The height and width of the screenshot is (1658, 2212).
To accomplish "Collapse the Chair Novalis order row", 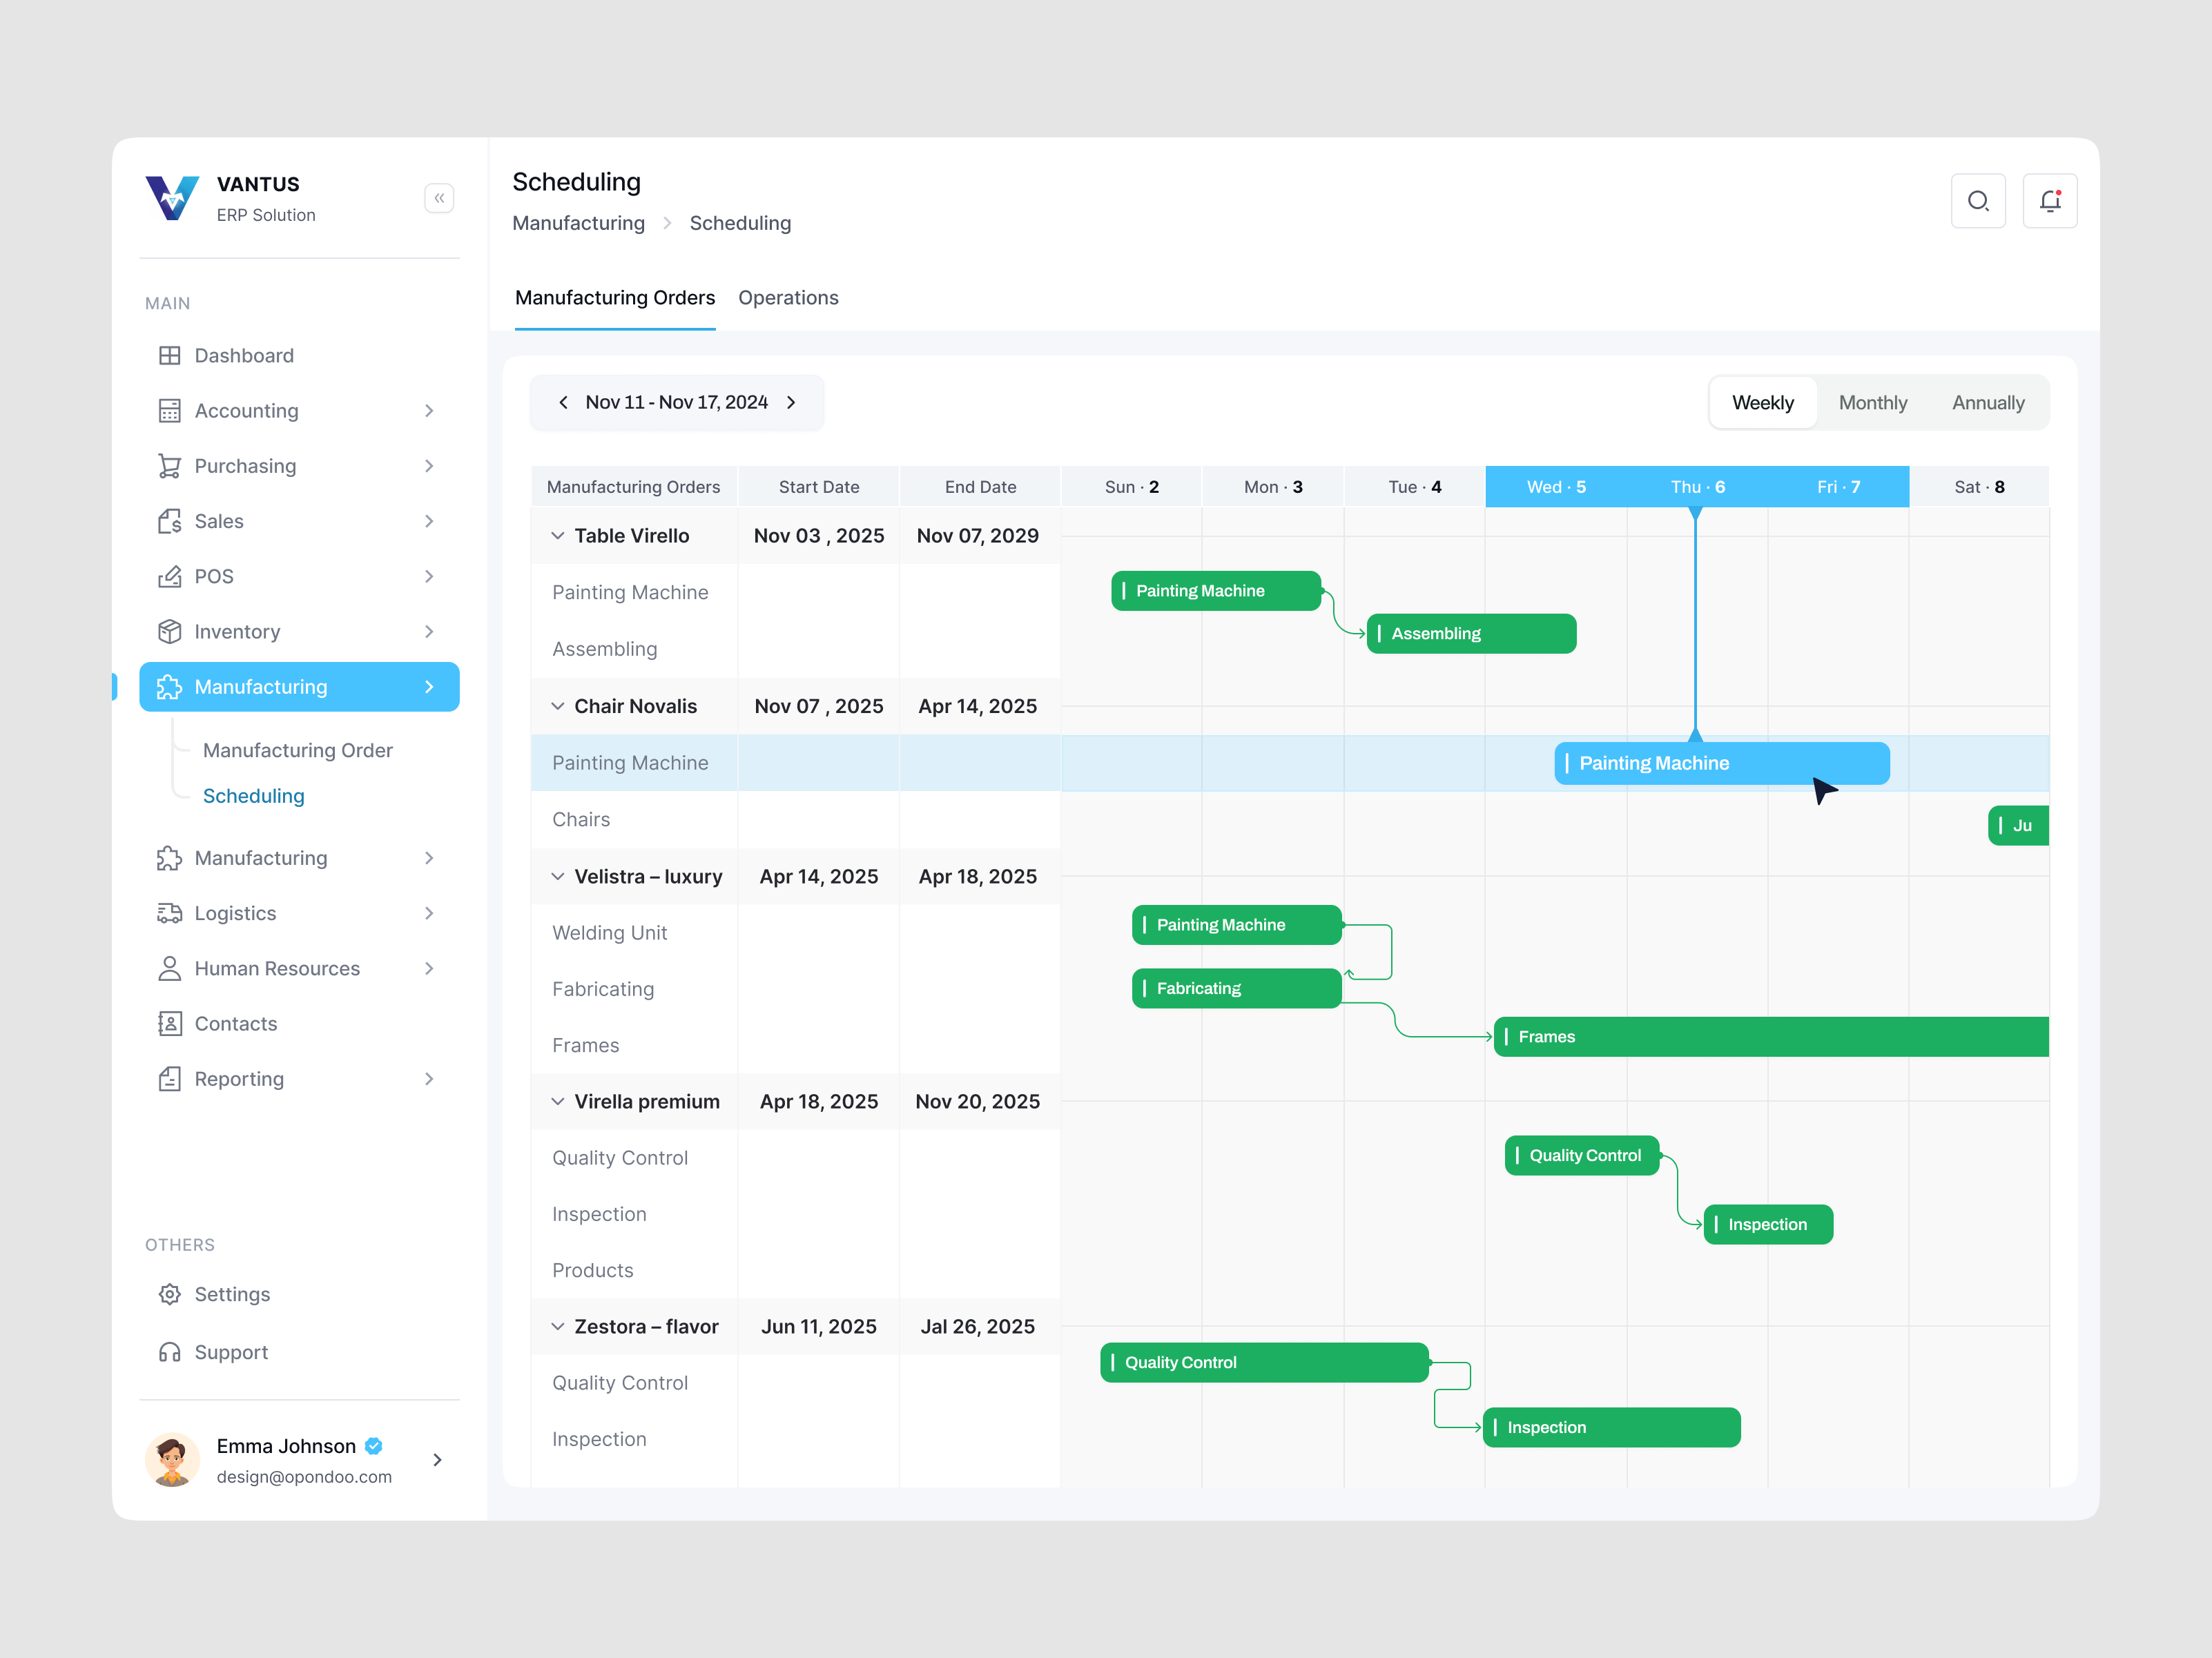I will (557, 706).
